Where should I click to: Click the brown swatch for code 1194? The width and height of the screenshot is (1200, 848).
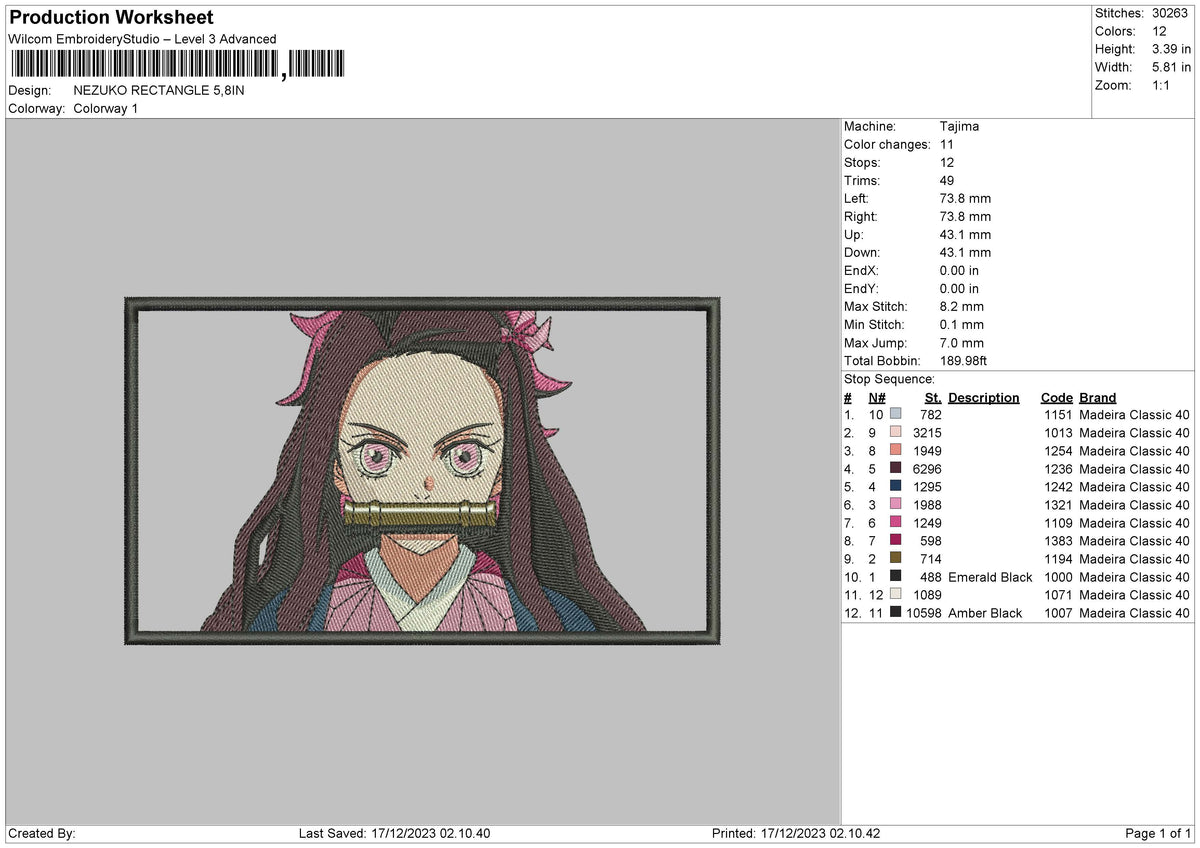[x=896, y=559]
